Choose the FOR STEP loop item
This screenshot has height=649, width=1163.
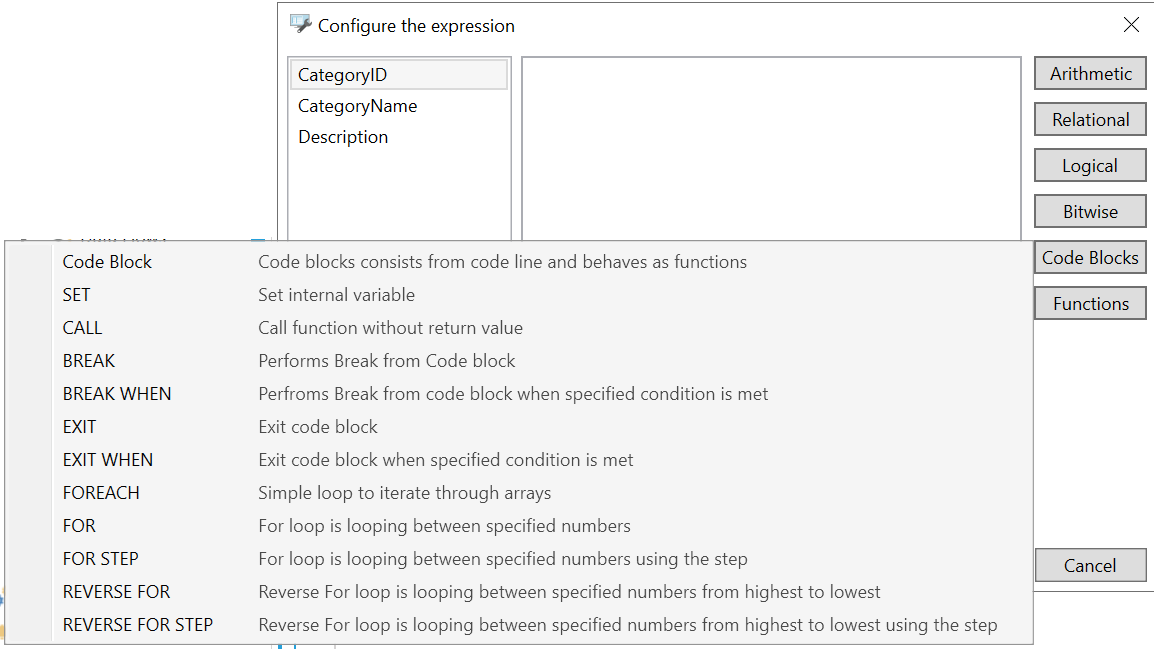click(101, 559)
